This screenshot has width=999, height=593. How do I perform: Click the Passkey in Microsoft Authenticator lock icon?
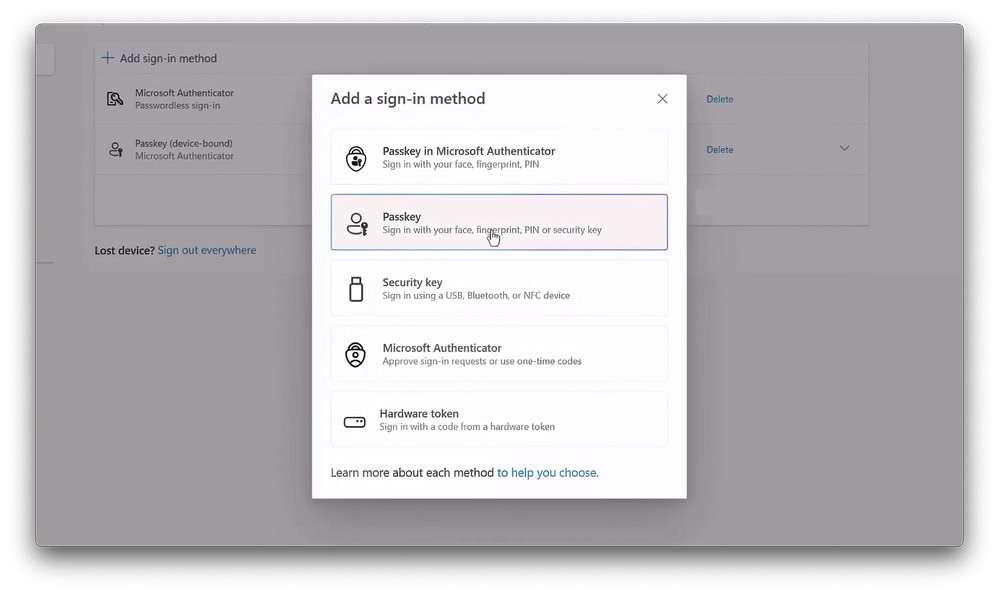tap(356, 158)
